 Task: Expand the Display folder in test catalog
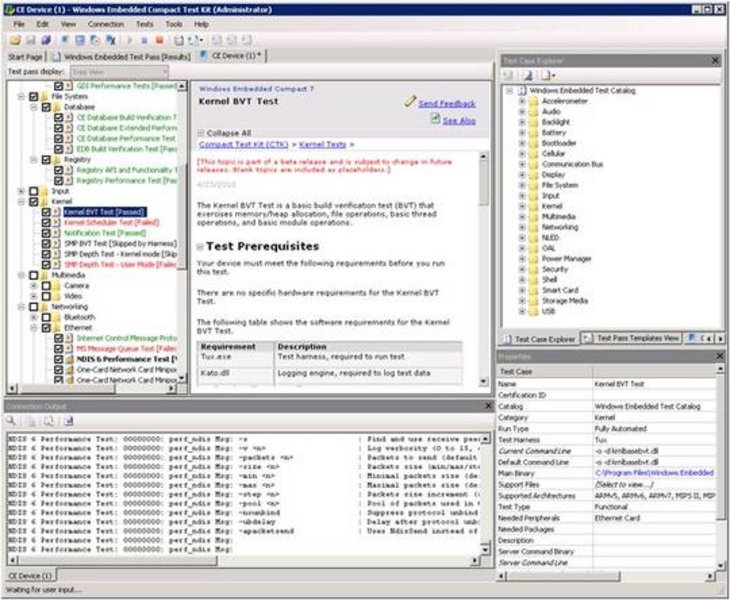click(x=521, y=174)
